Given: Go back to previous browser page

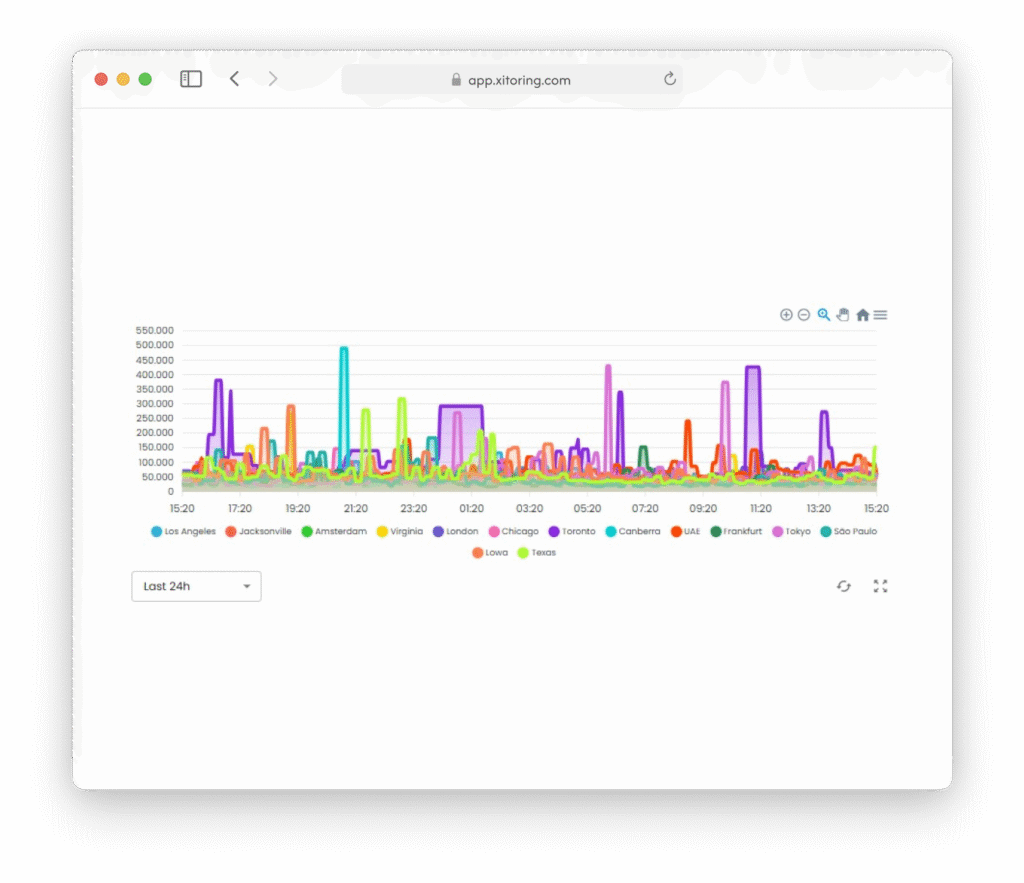Looking at the screenshot, I should pos(234,79).
